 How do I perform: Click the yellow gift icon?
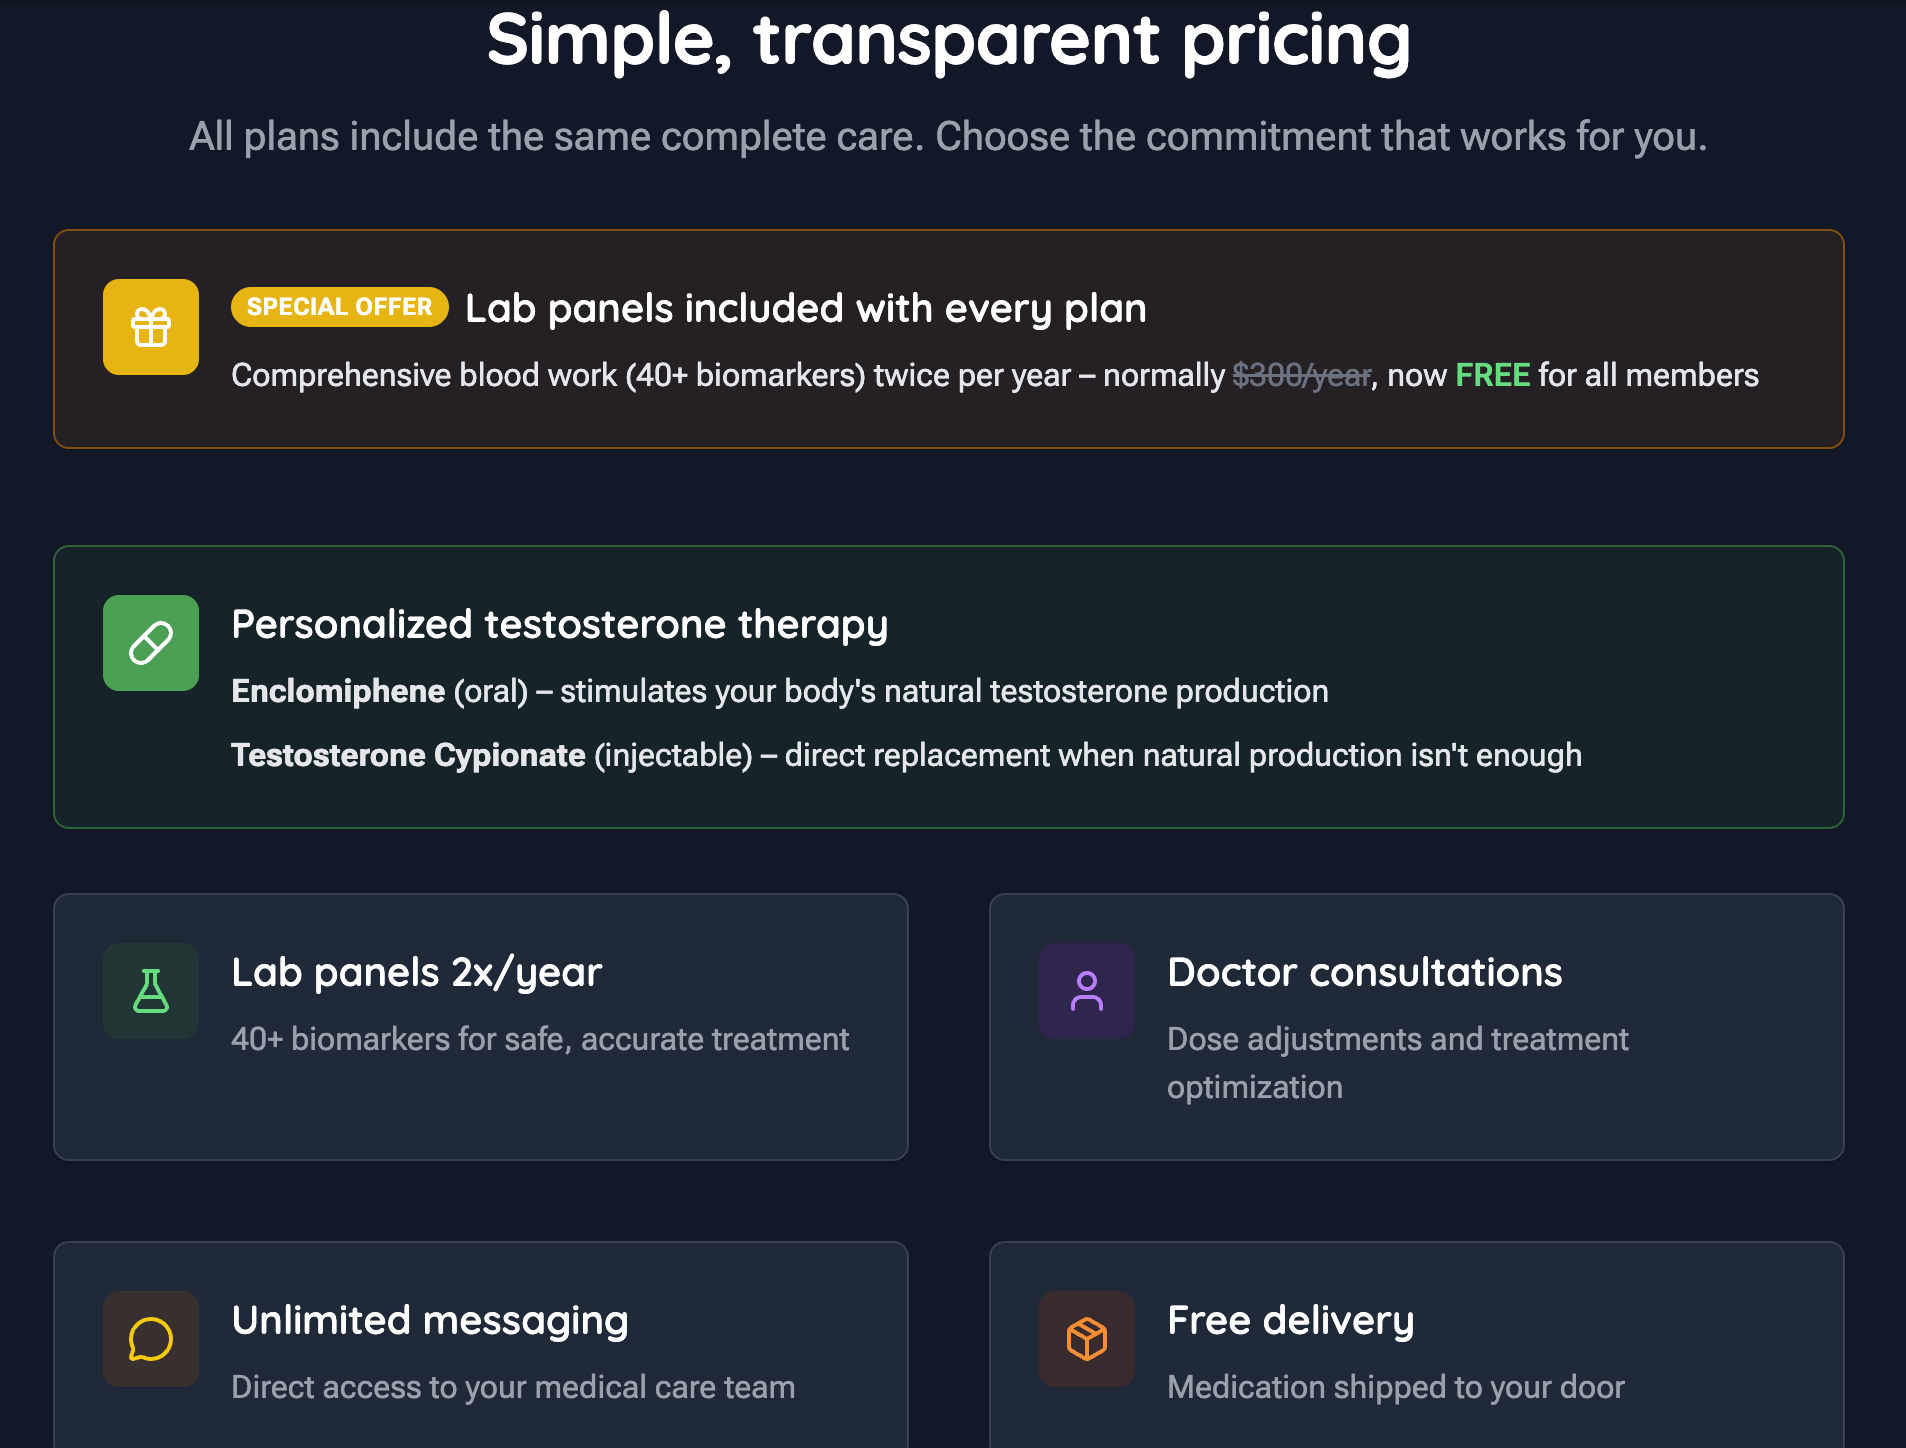pyautogui.click(x=151, y=327)
